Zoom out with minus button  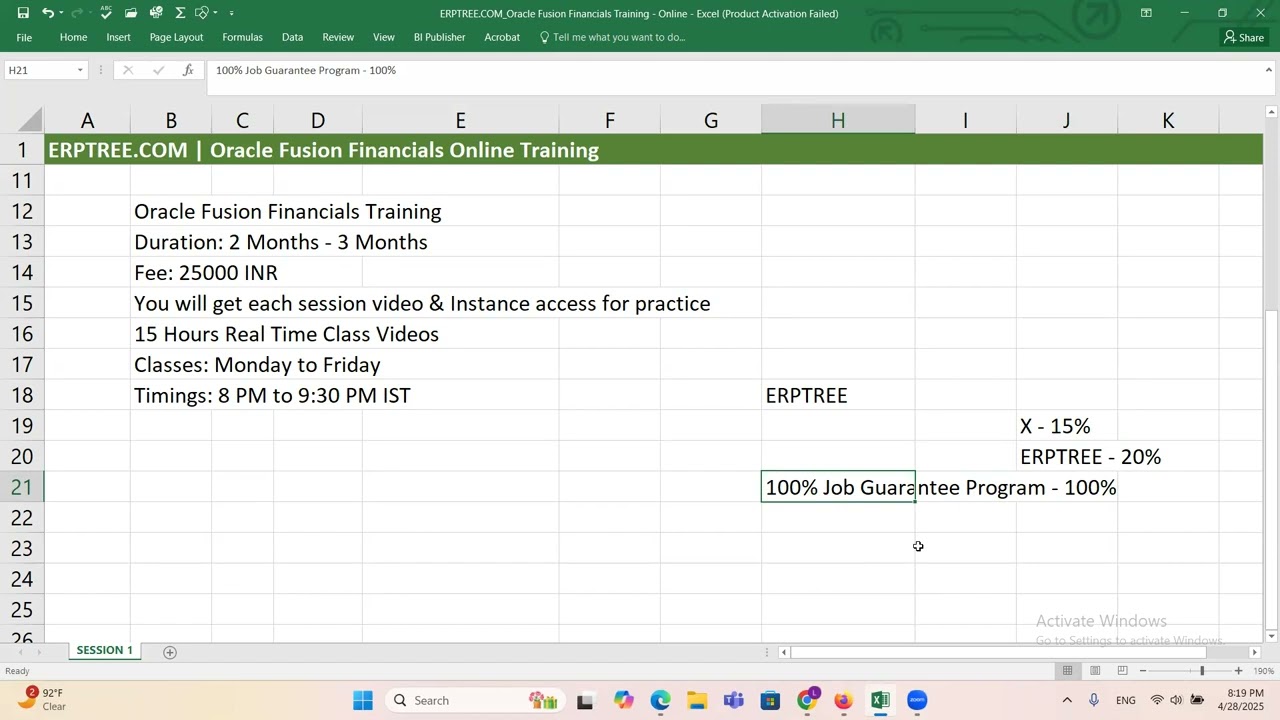pyautogui.click(x=1143, y=671)
